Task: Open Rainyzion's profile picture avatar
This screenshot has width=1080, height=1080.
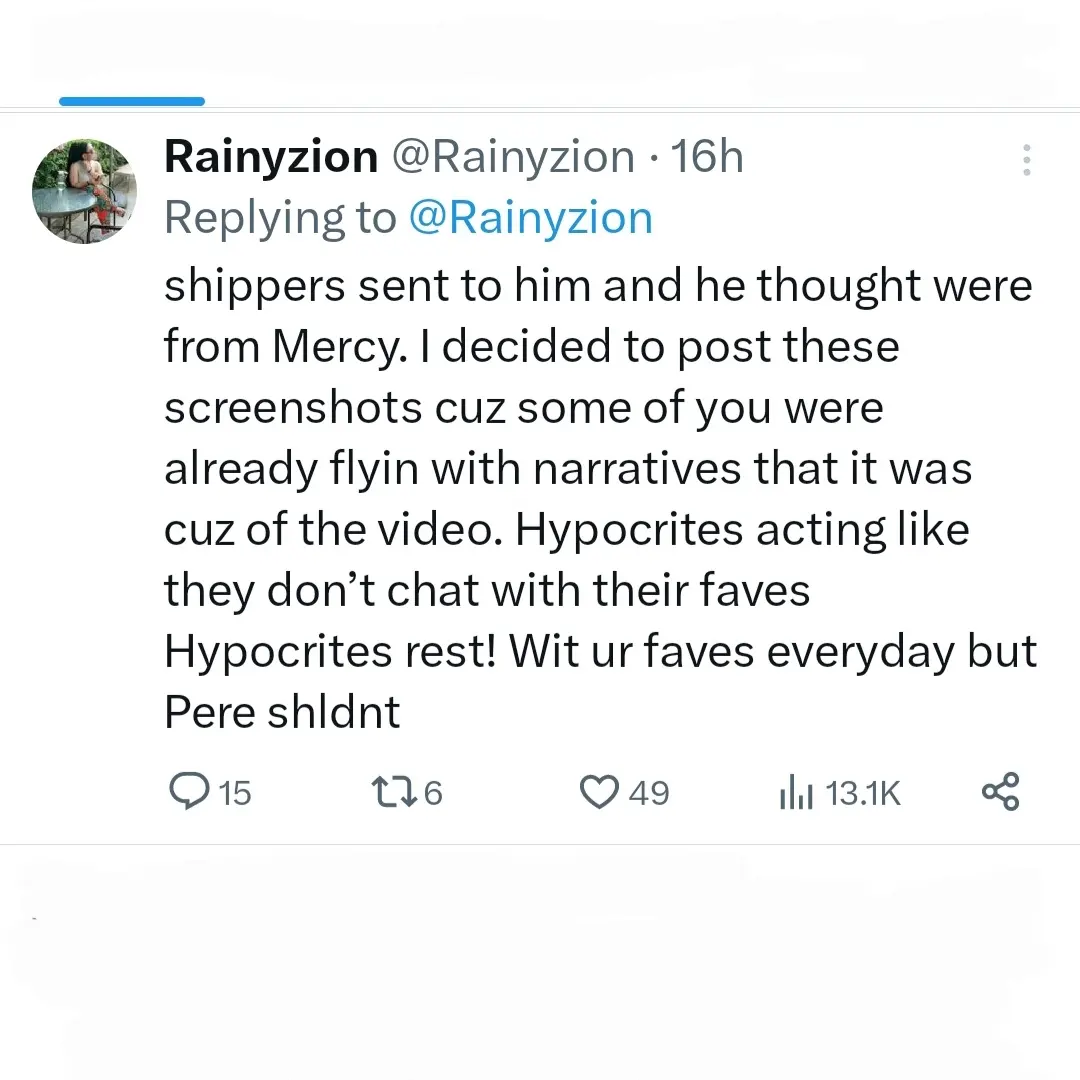Action: point(84,191)
